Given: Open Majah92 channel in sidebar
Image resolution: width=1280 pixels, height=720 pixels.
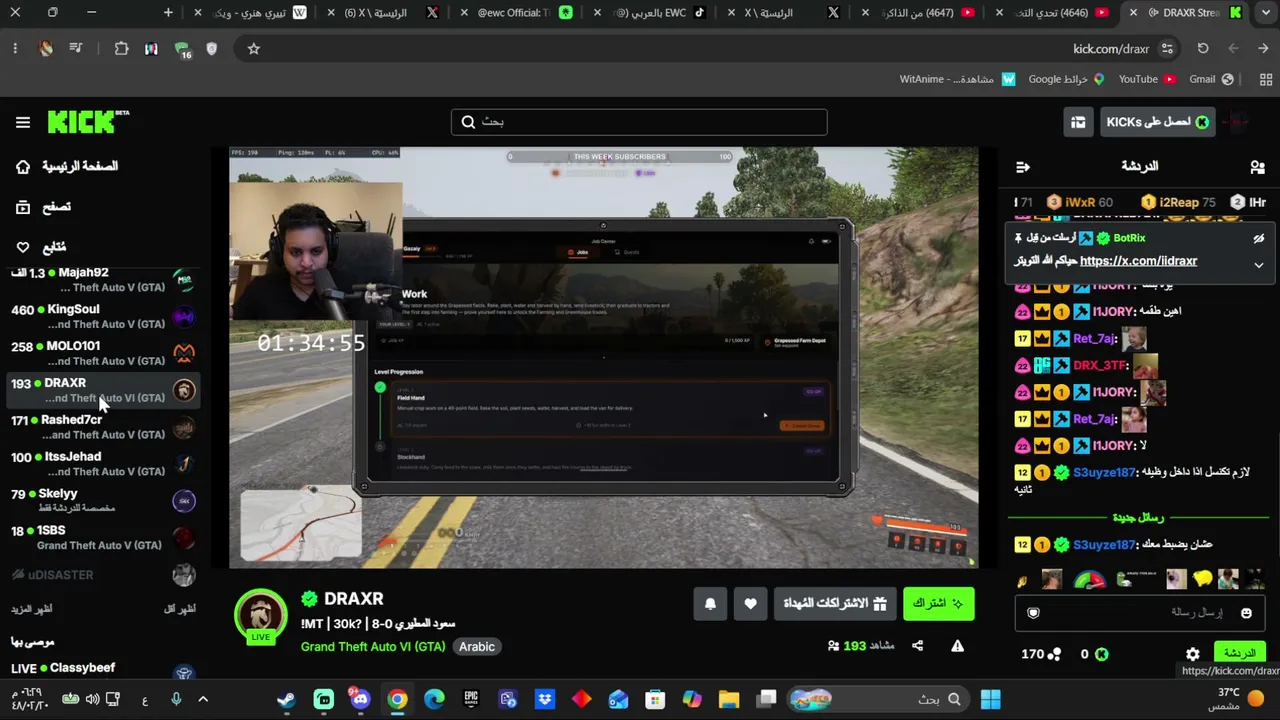Looking at the screenshot, I should 103,280.
